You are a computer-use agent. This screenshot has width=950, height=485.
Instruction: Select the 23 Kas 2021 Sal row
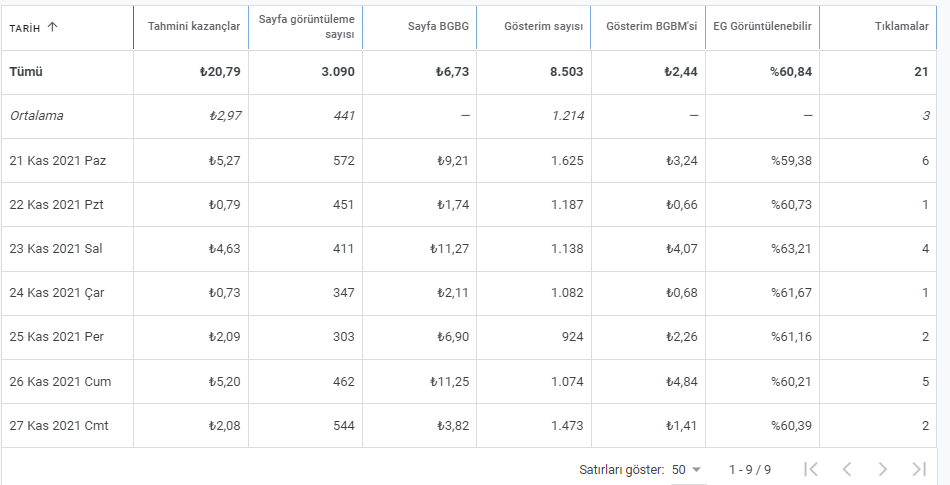(x=469, y=249)
